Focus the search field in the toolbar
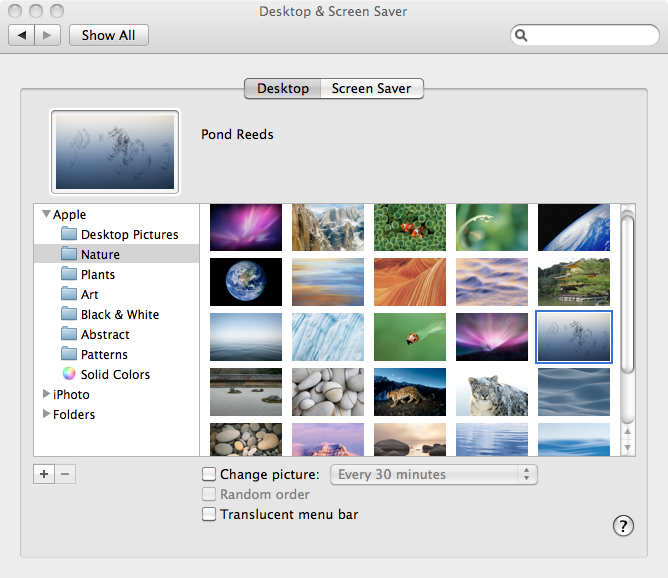 584,35
